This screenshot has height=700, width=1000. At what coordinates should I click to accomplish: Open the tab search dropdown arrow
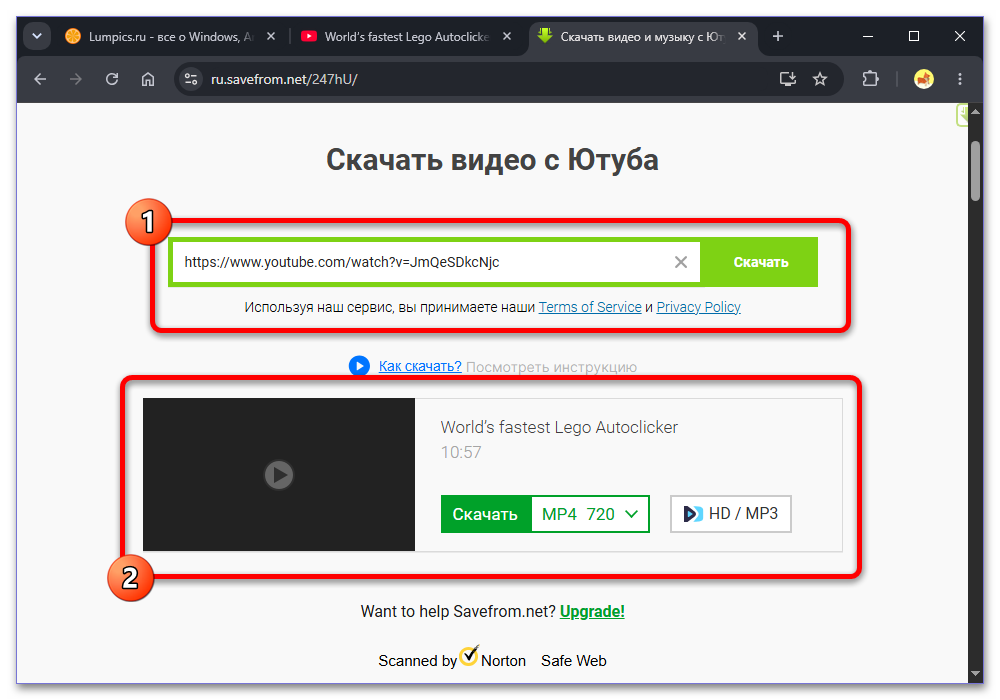pyautogui.click(x=37, y=36)
